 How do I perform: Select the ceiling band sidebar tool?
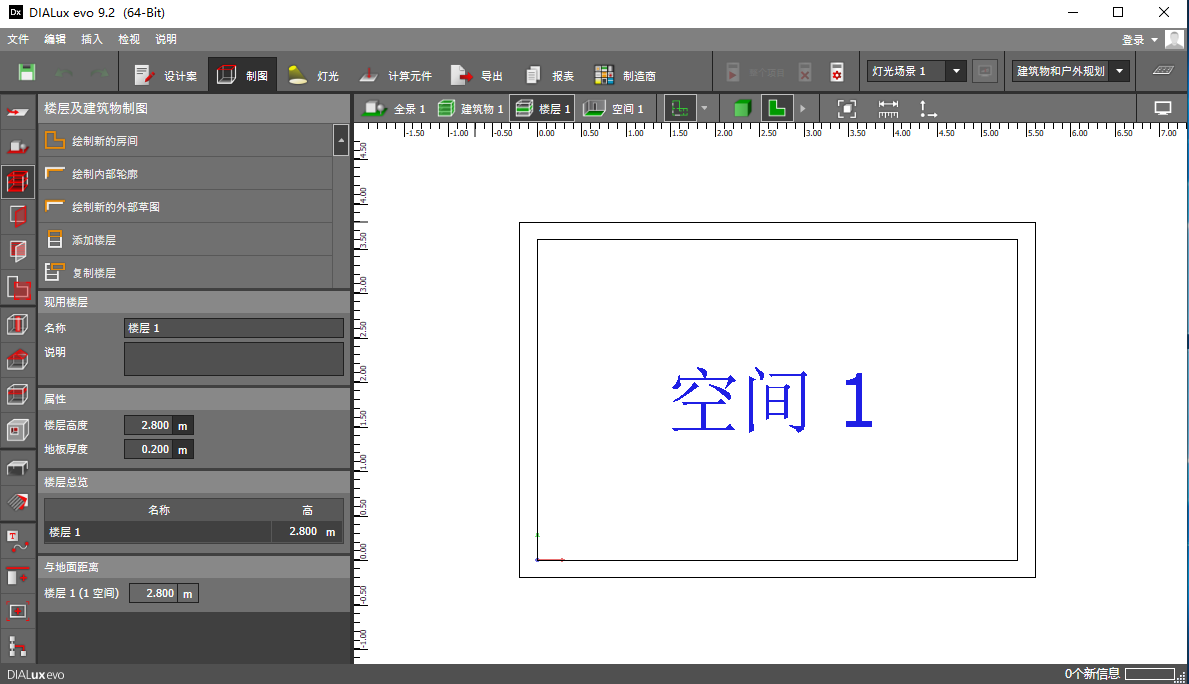[18, 394]
